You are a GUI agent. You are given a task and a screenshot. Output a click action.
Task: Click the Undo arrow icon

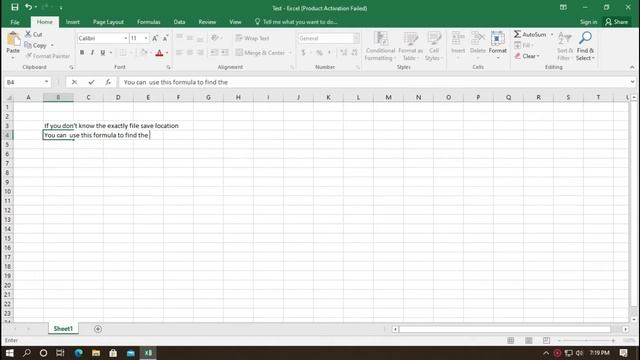click(28, 7)
